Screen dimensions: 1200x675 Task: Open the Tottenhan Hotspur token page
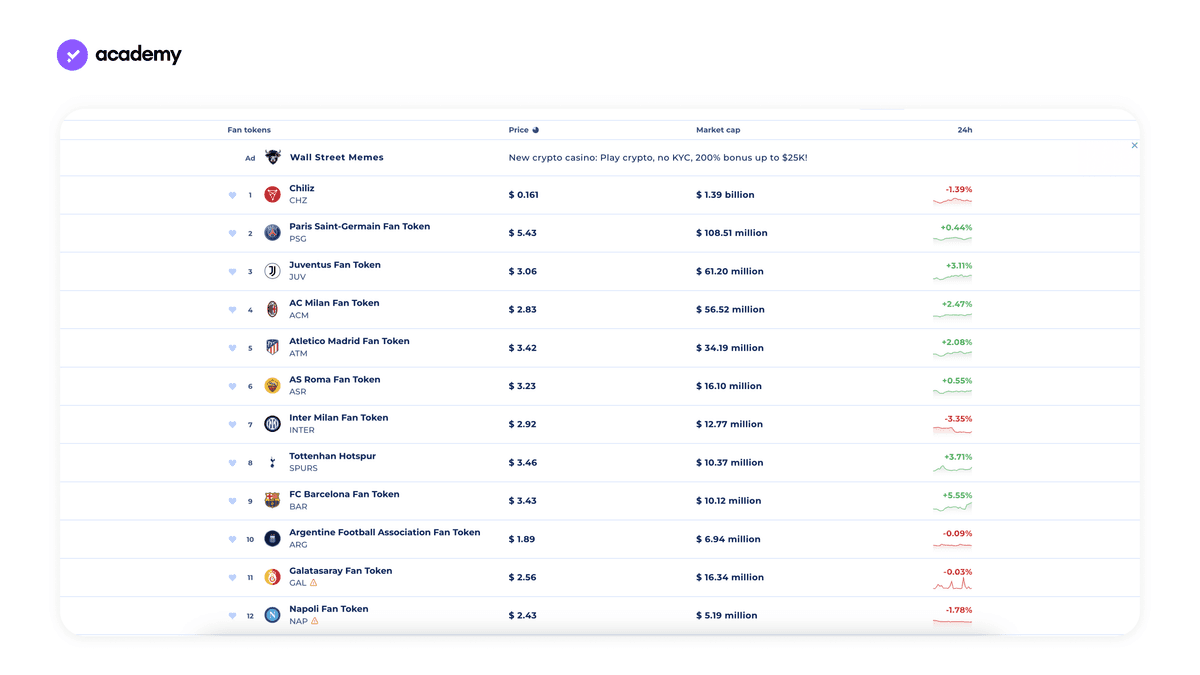pos(335,456)
